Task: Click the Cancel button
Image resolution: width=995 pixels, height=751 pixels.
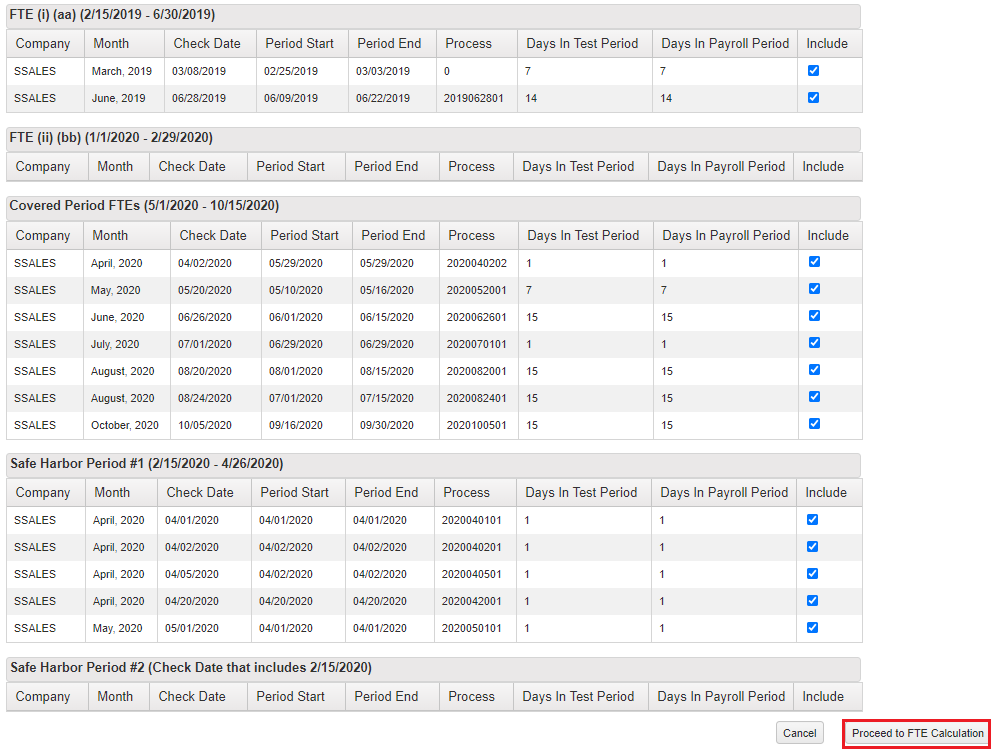Action: pos(800,733)
